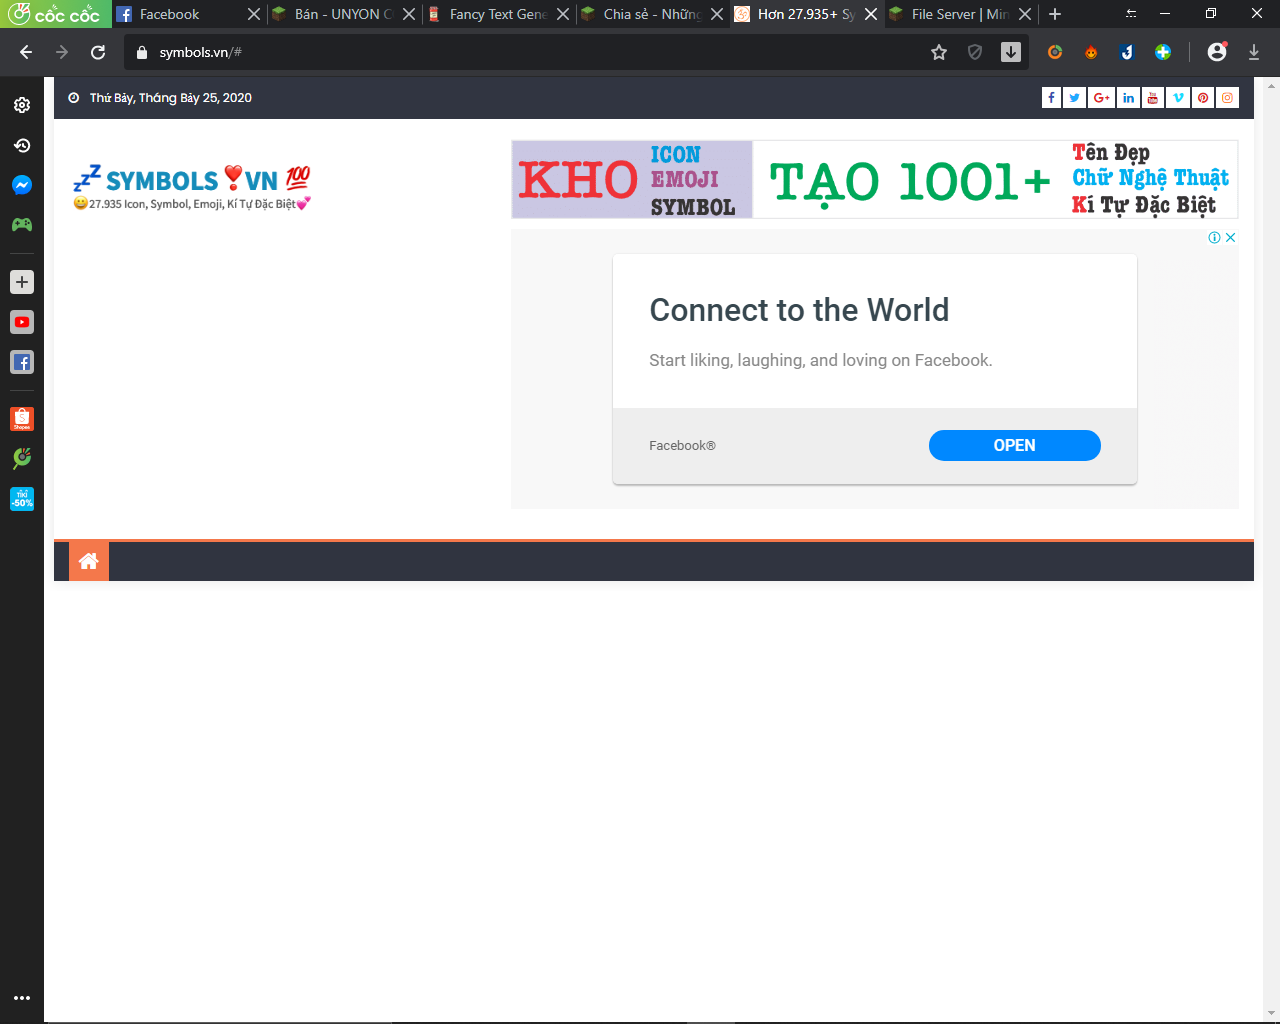Open Messenger in the sidebar
The width and height of the screenshot is (1280, 1024).
(22, 185)
